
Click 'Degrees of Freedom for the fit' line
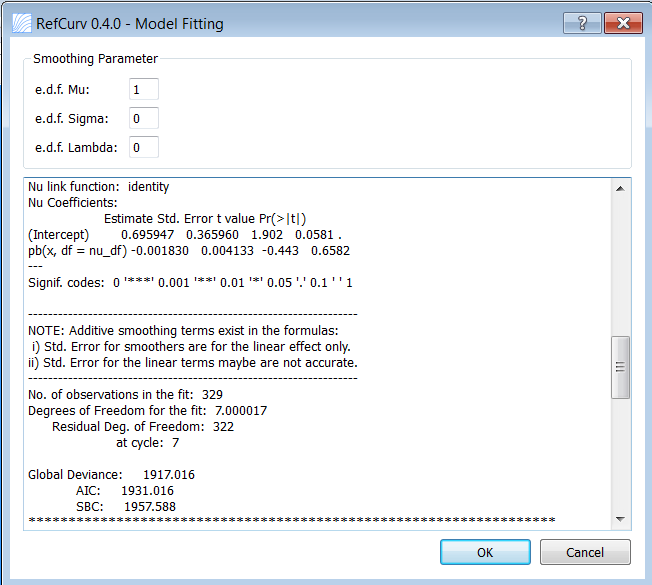pos(147,411)
